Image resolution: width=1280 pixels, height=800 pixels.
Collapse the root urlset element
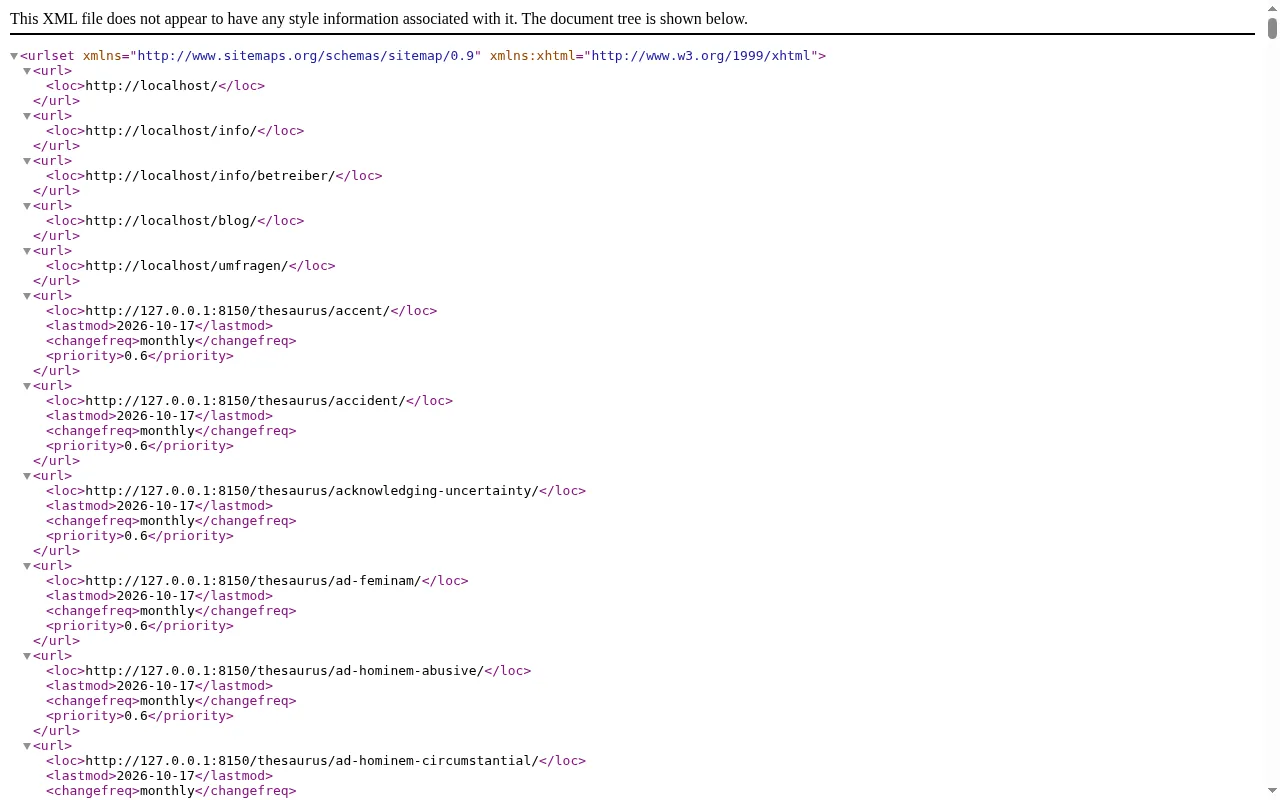[14, 56]
